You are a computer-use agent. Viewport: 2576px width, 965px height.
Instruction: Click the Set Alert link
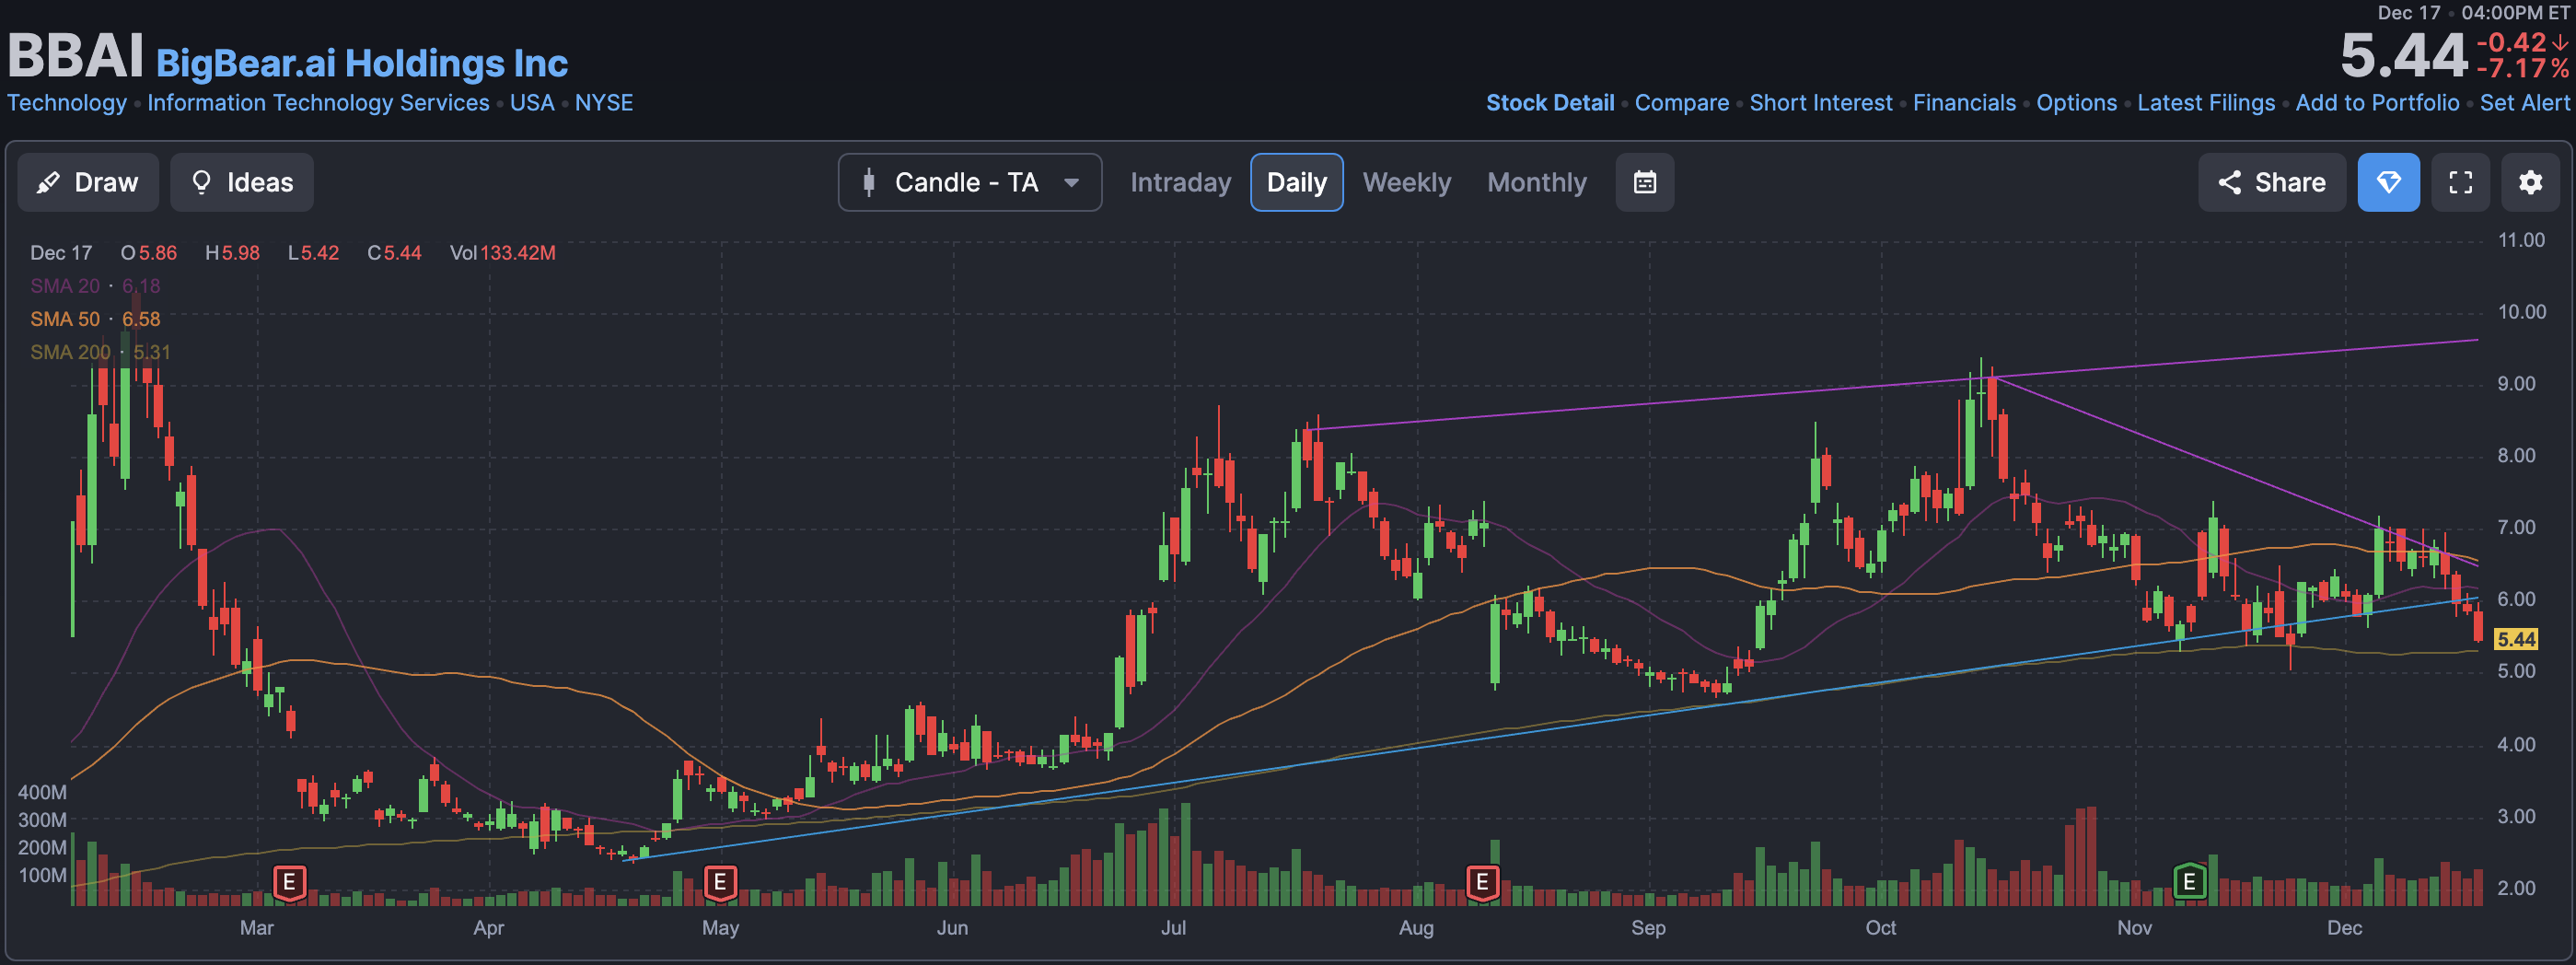coord(2525,103)
